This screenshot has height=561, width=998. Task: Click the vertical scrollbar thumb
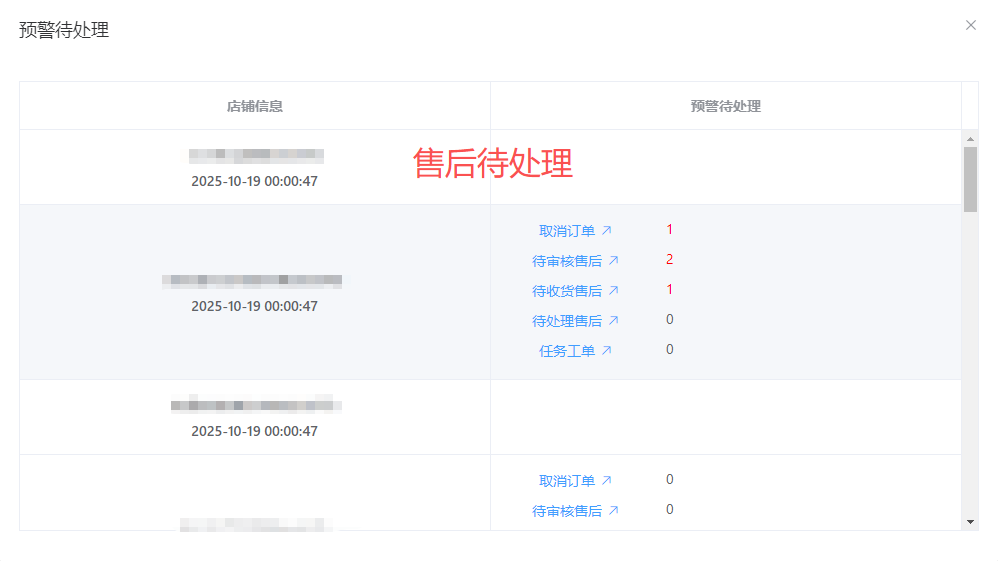(x=970, y=178)
